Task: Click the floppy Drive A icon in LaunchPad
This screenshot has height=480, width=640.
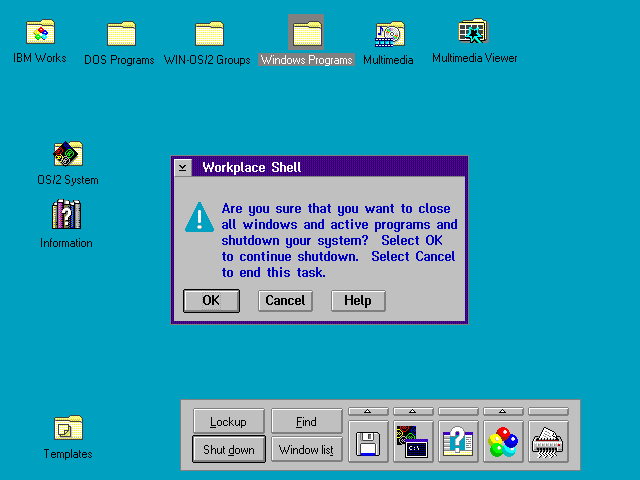Action: coord(368,442)
